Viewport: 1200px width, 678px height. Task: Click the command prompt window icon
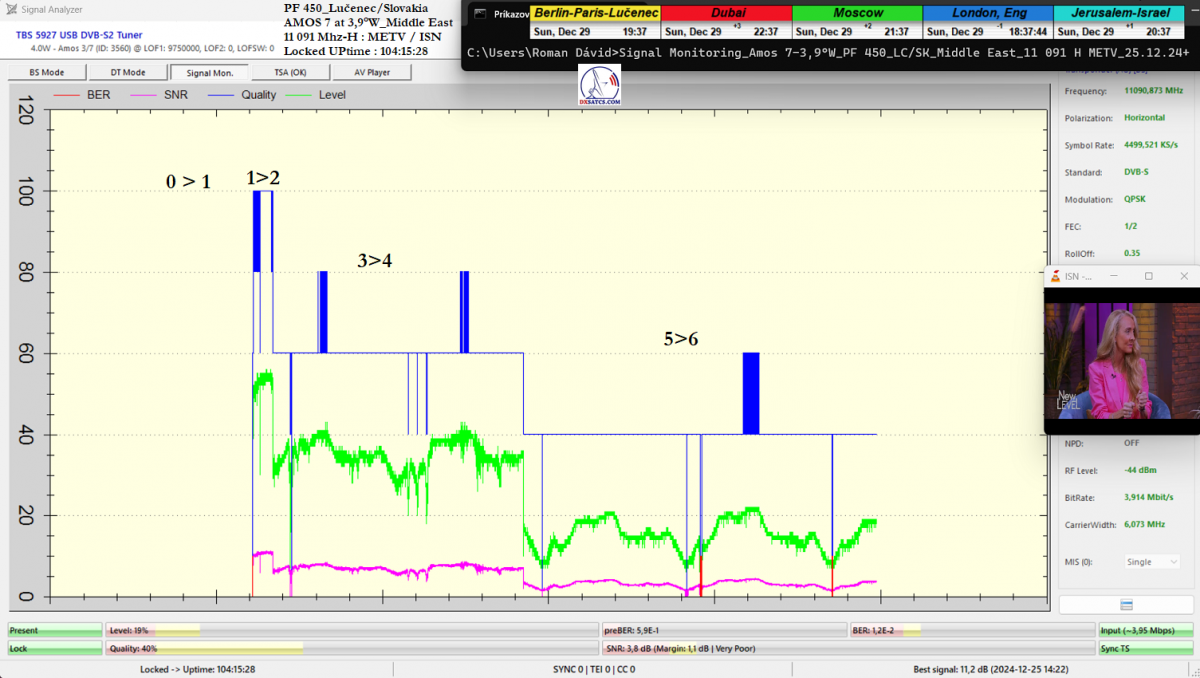(480, 14)
